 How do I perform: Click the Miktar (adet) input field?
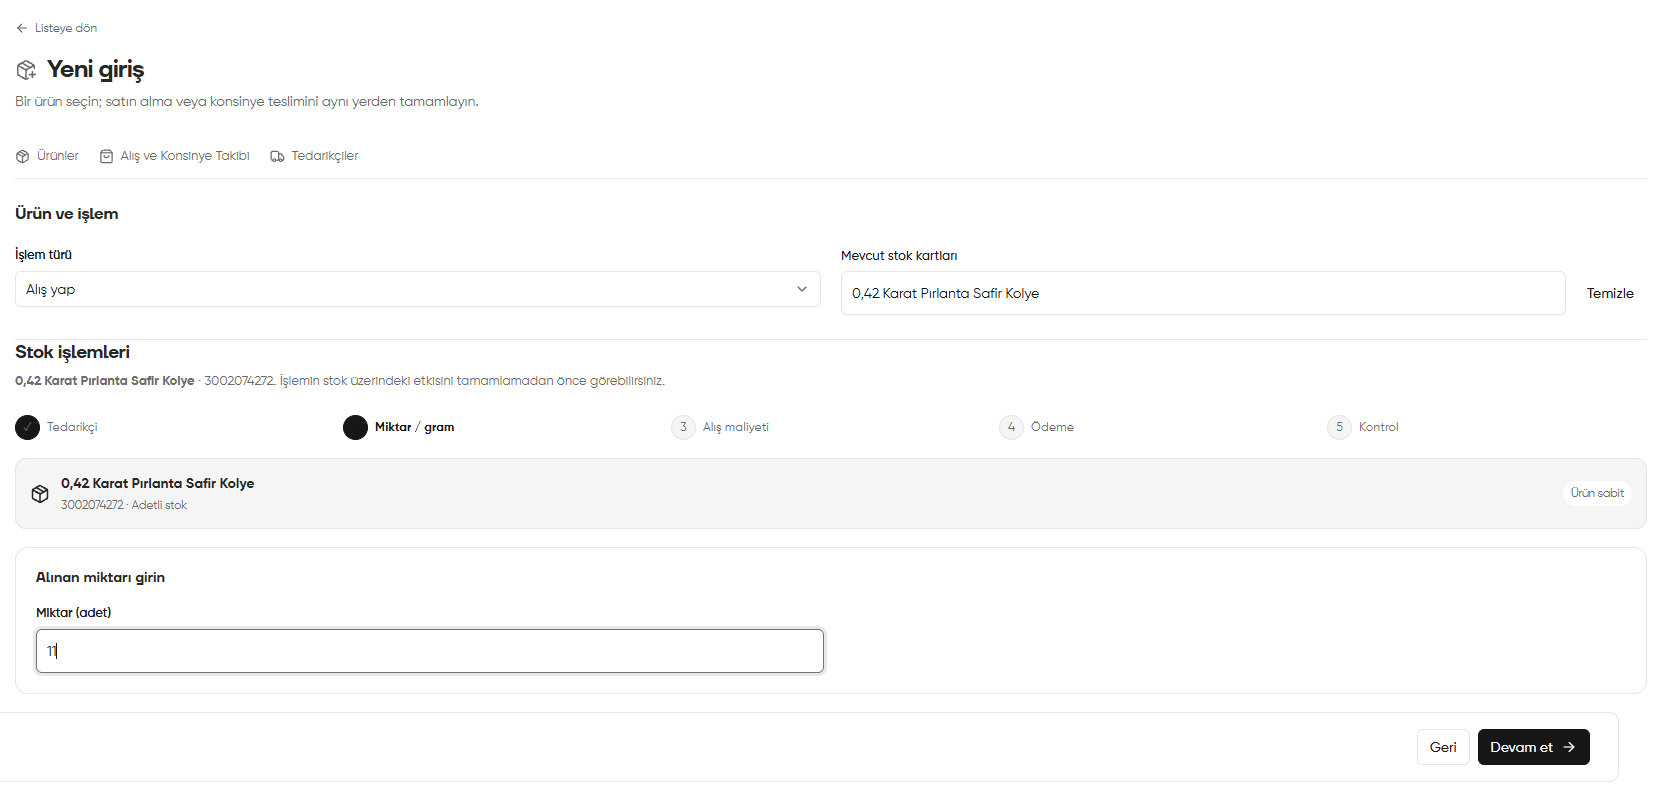[x=430, y=651]
